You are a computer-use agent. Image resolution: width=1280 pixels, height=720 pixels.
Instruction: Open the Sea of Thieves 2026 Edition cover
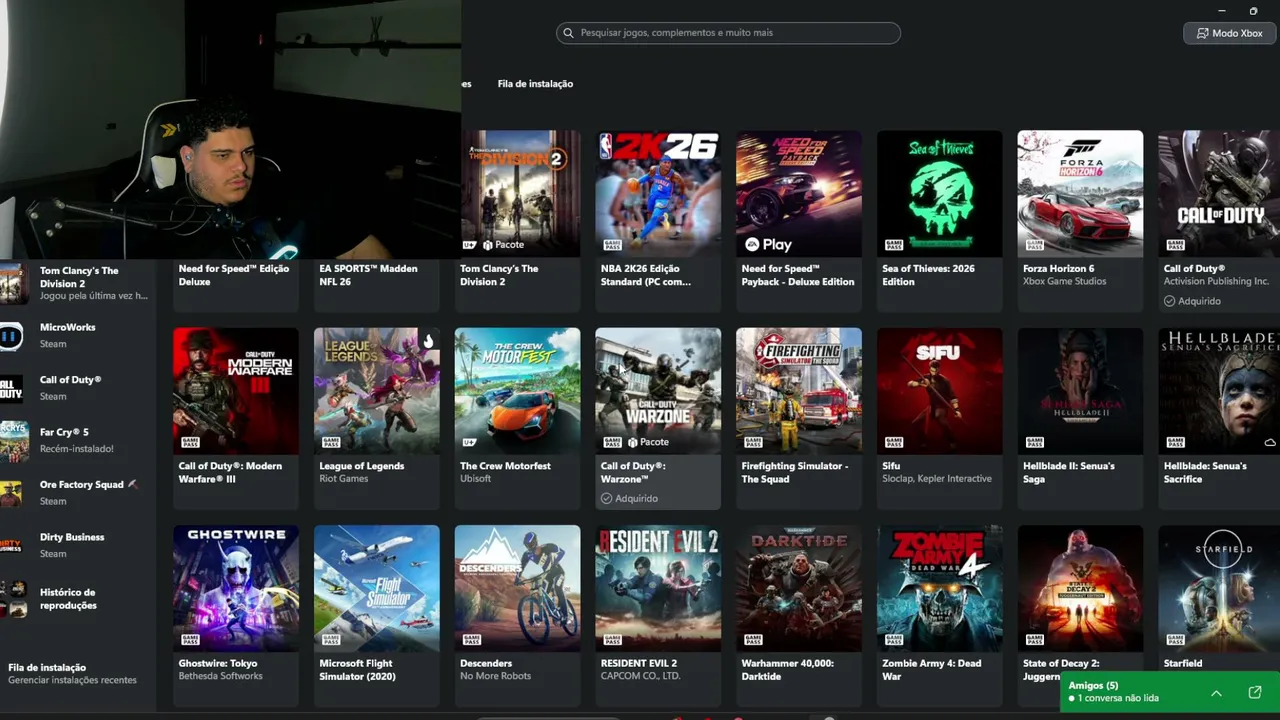pyautogui.click(x=939, y=193)
